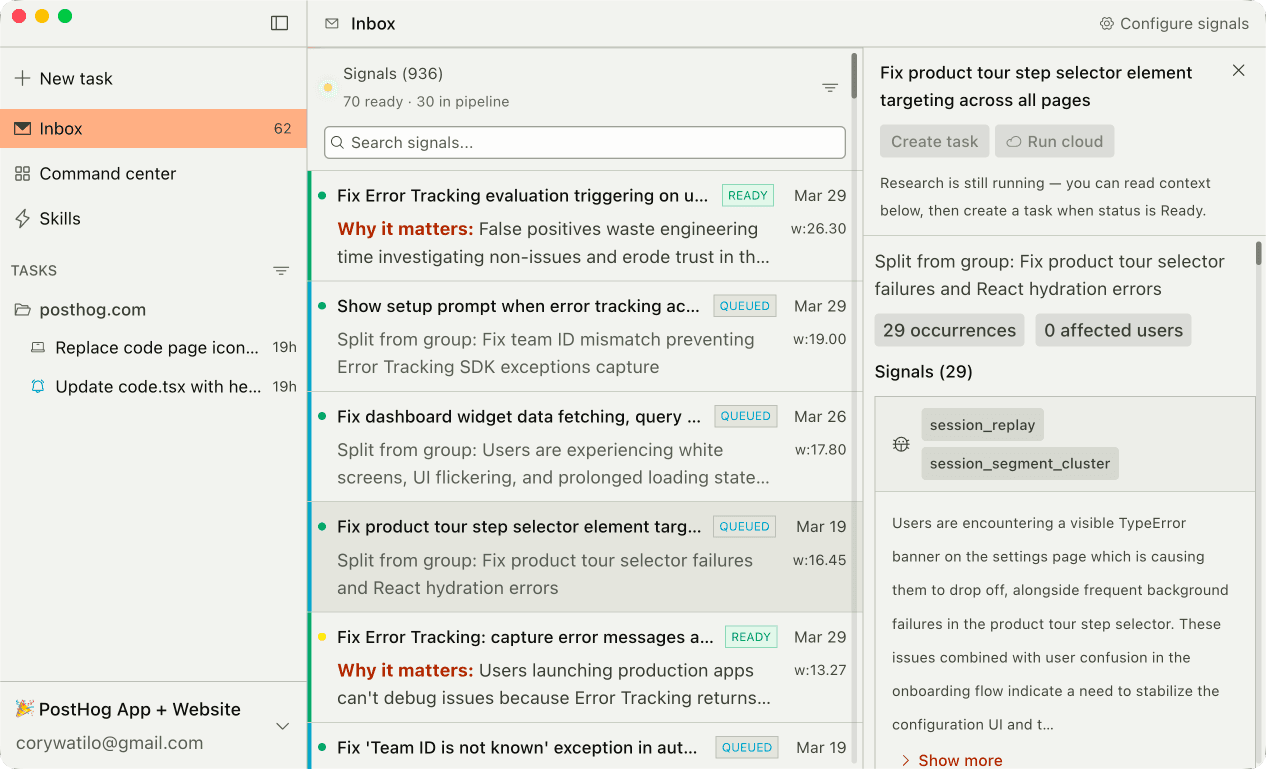Click the signals pipeline status dot icon
Screen dimensions: 1266x769
327,87
